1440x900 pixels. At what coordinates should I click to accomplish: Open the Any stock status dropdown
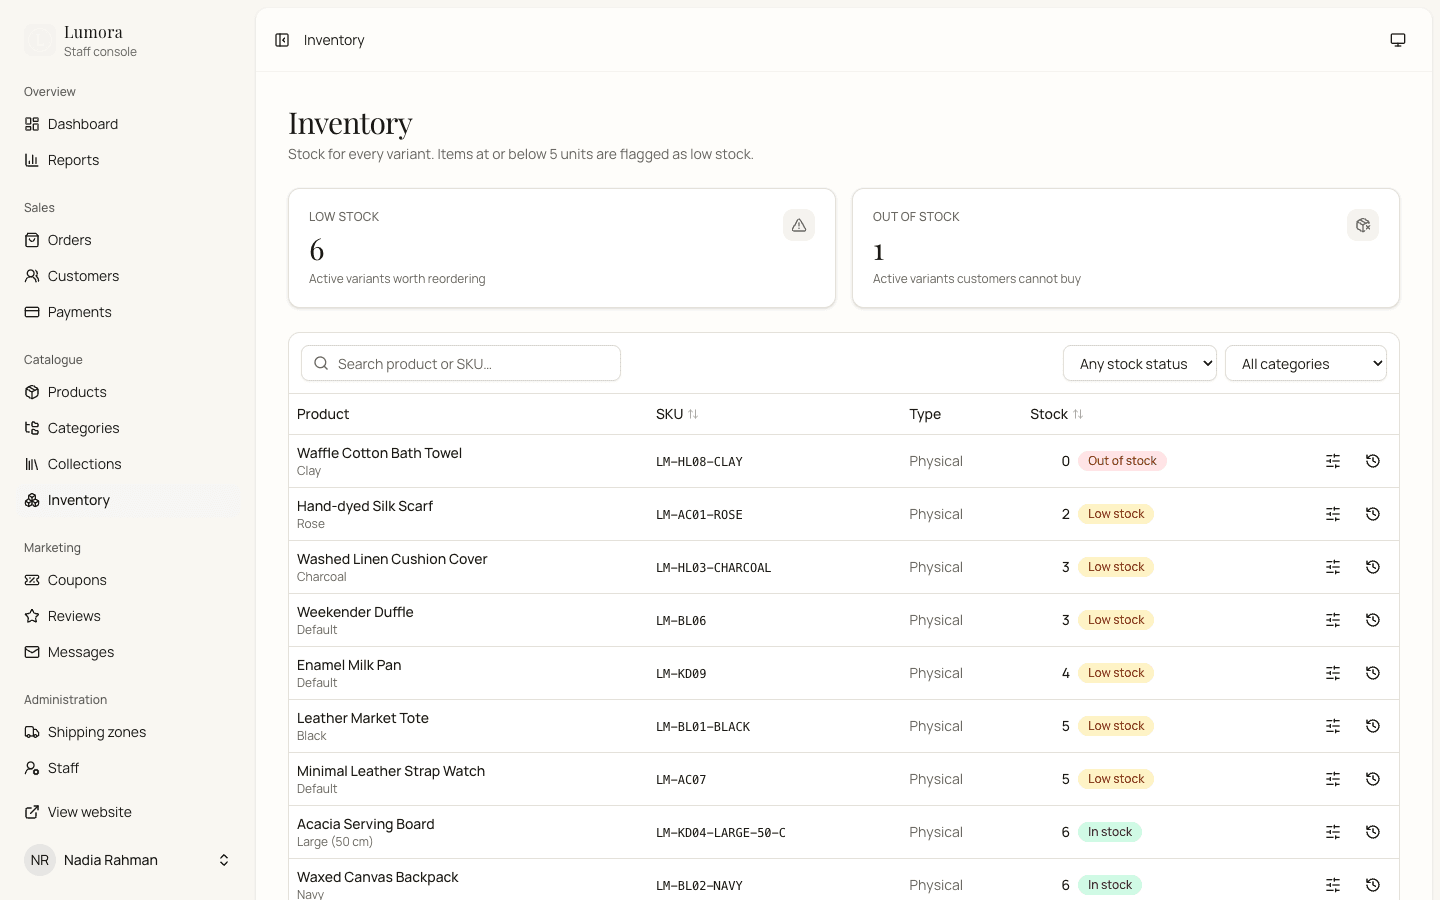(1140, 363)
